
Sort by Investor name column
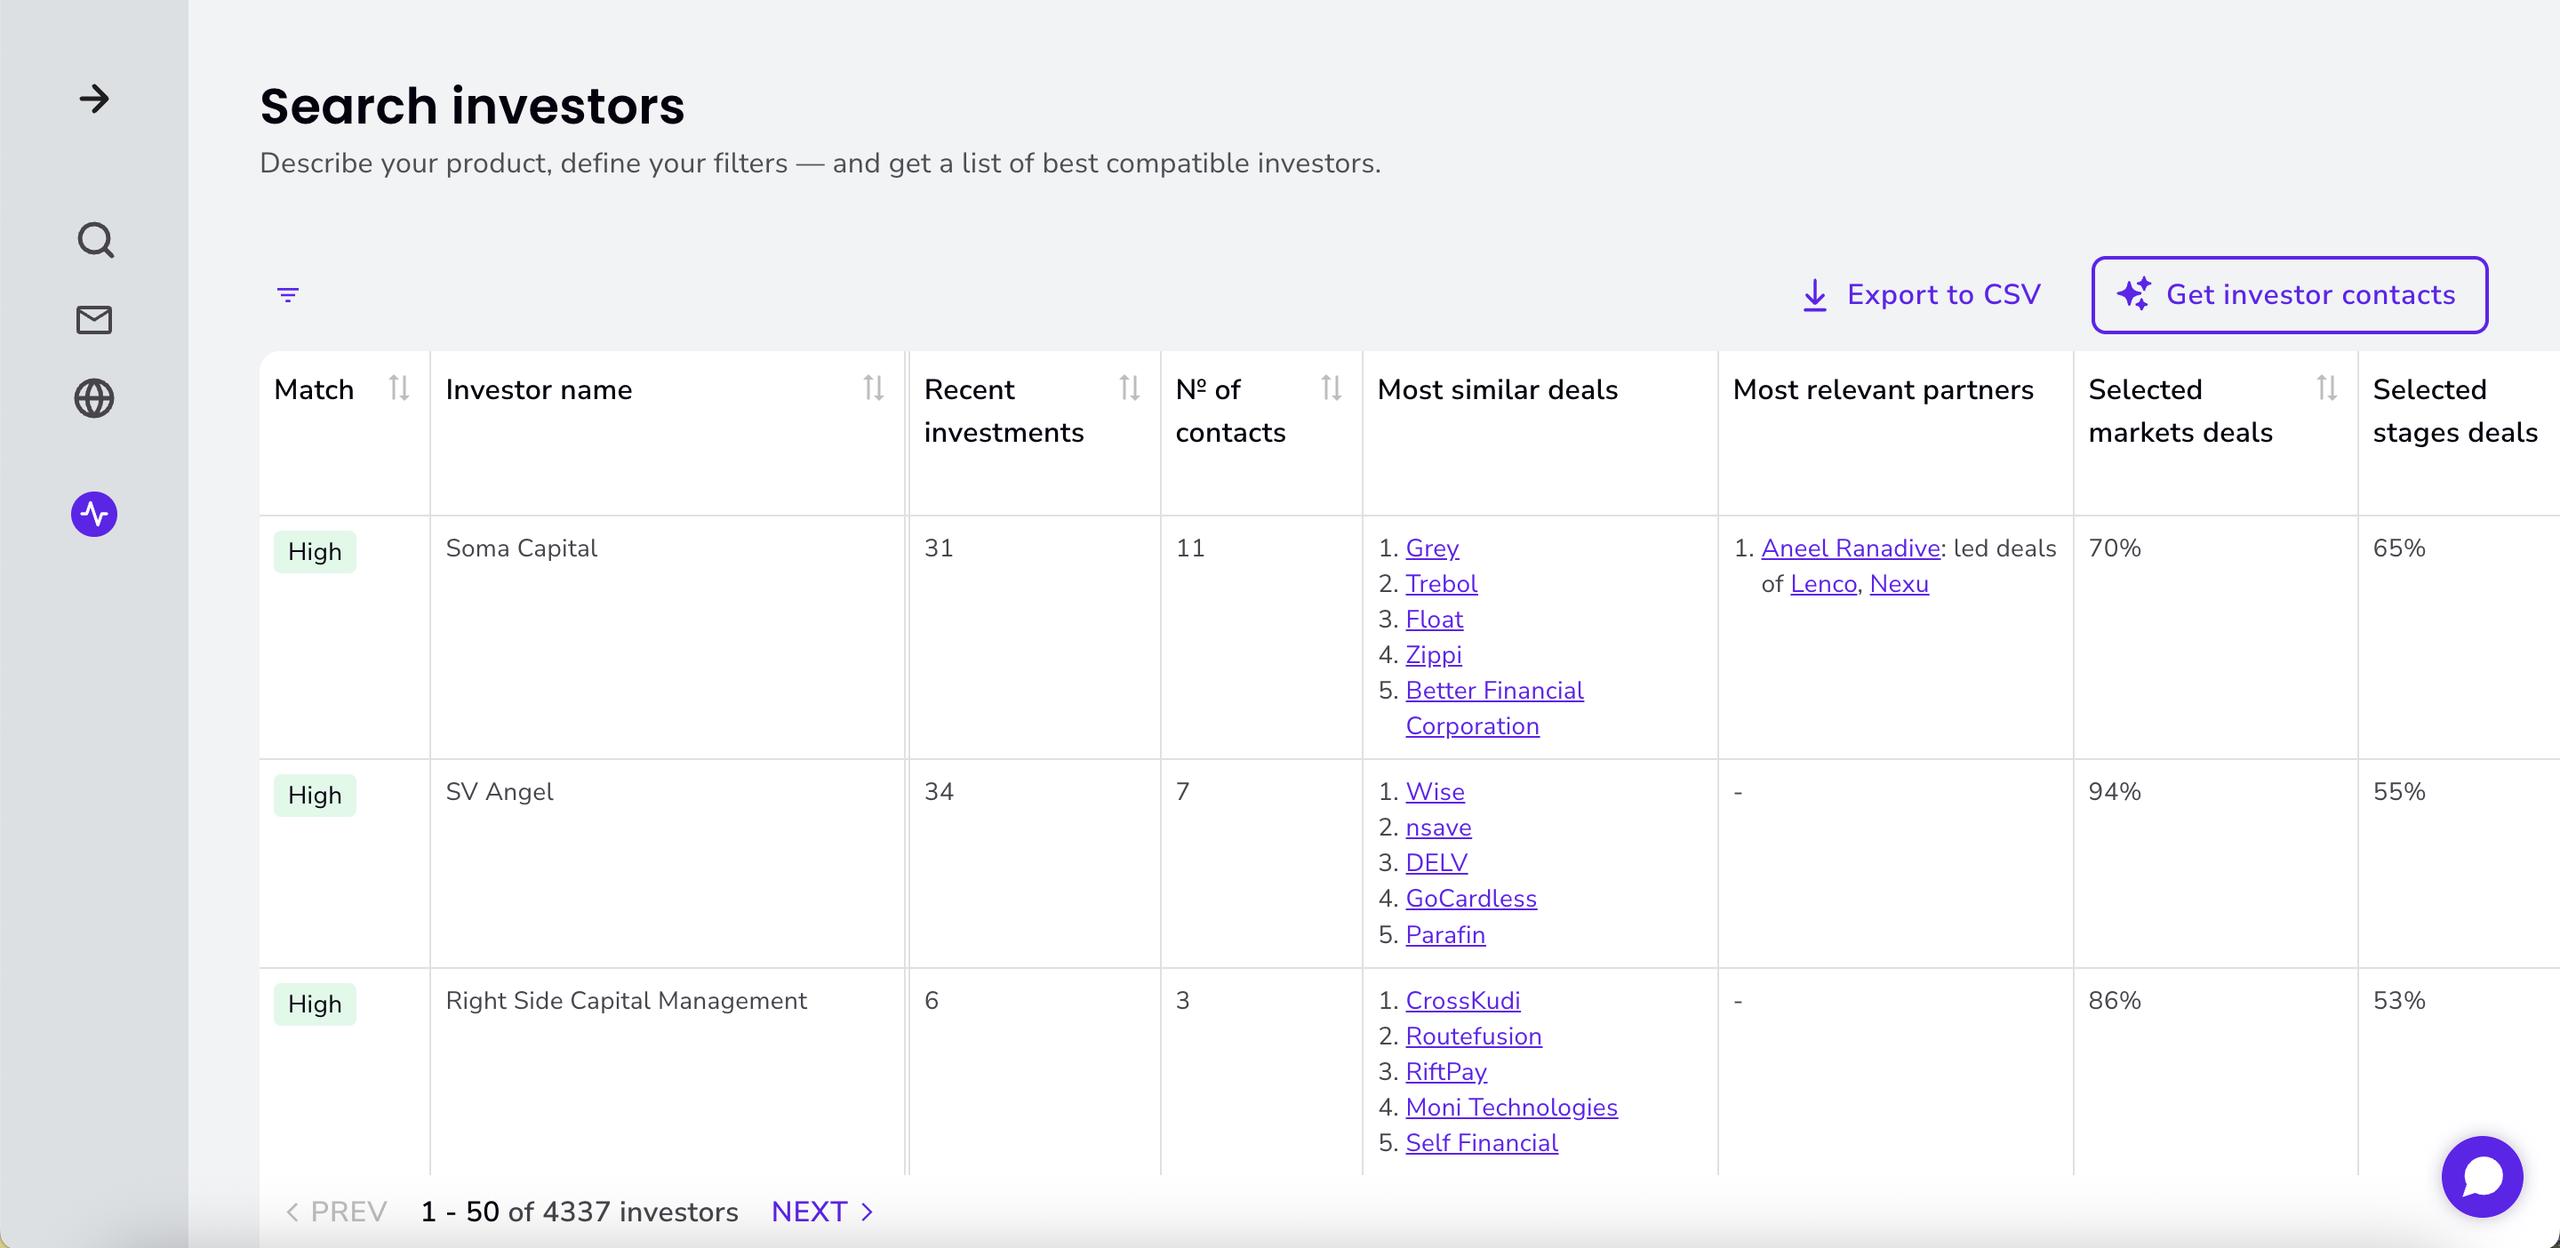(873, 388)
